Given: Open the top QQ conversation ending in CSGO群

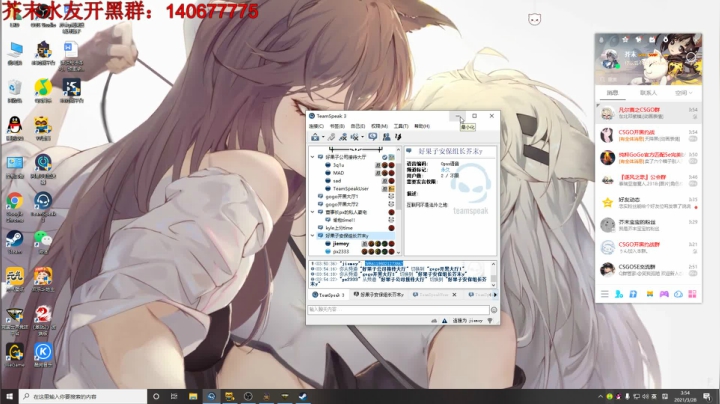Looking at the screenshot, I should [x=648, y=113].
